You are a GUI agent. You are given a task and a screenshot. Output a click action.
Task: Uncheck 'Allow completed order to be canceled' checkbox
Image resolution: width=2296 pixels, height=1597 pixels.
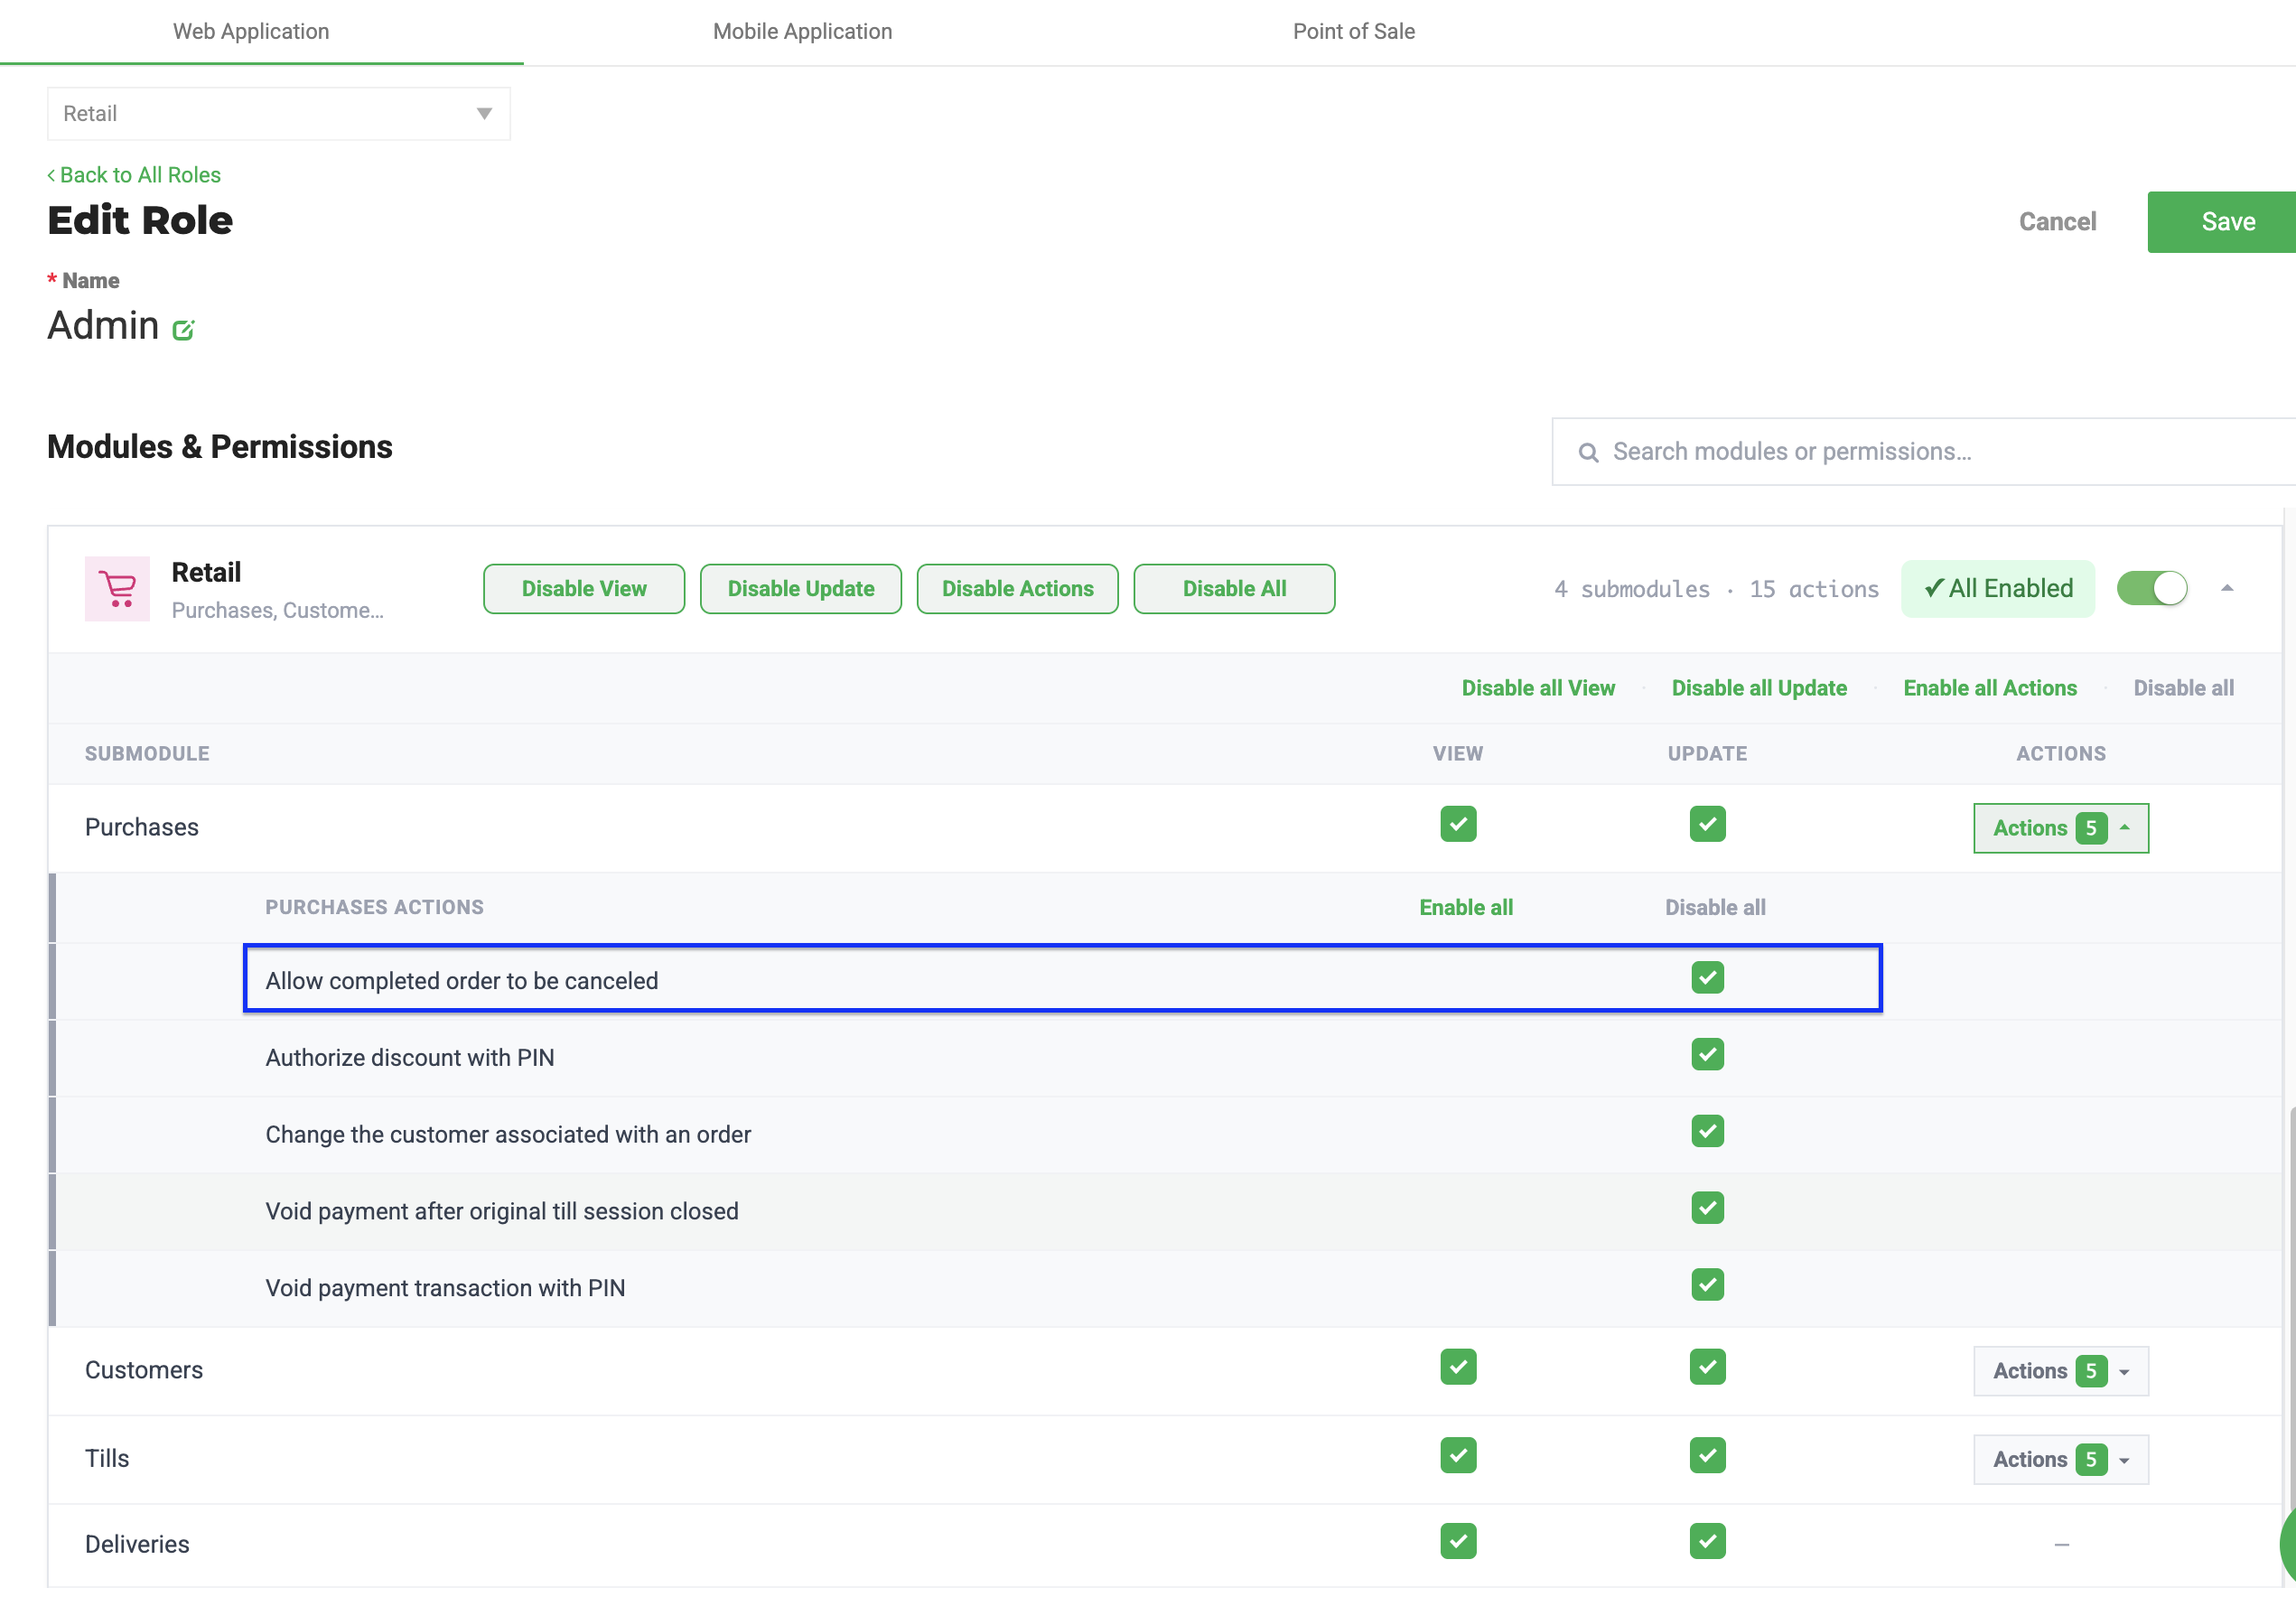(1707, 977)
